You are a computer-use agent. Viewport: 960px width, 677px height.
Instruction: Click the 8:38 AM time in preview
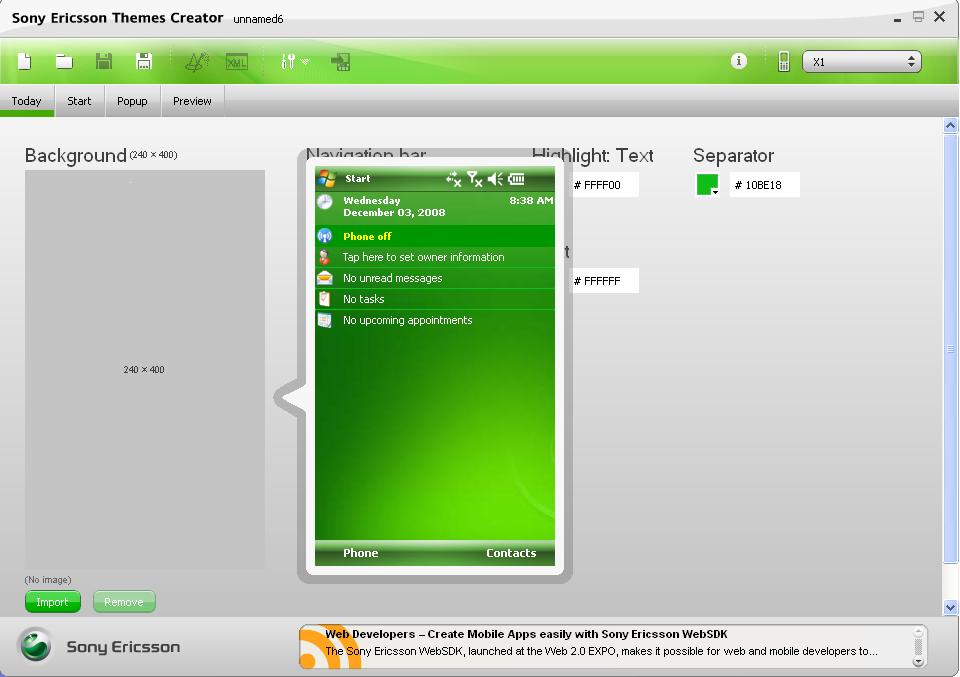(x=531, y=200)
